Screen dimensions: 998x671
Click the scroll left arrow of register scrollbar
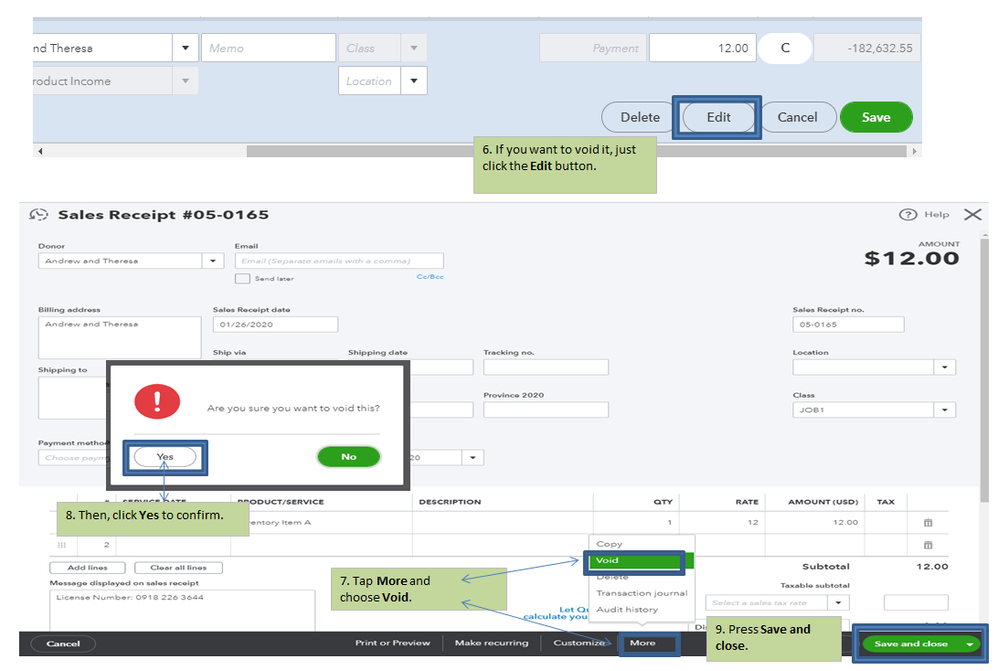coord(40,152)
